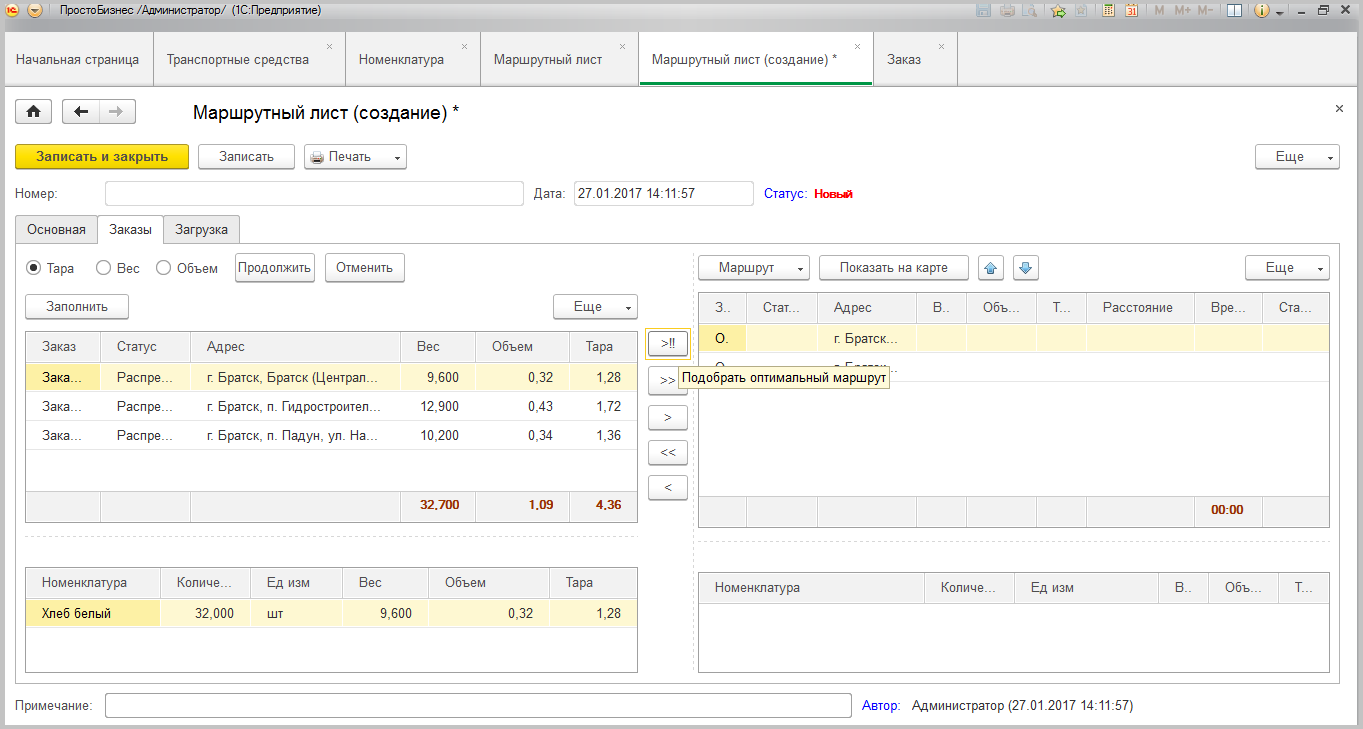This screenshot has height=729, width=1363.
Task: Select the Вес radio button
Action: (x=103, y=268)
